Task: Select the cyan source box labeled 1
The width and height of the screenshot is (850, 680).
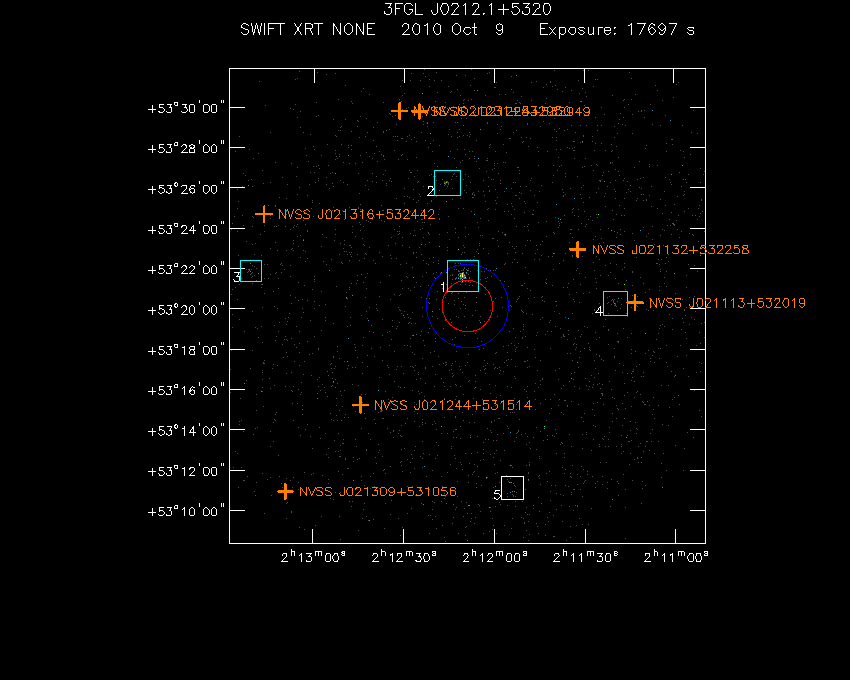Action: [463, 276]
